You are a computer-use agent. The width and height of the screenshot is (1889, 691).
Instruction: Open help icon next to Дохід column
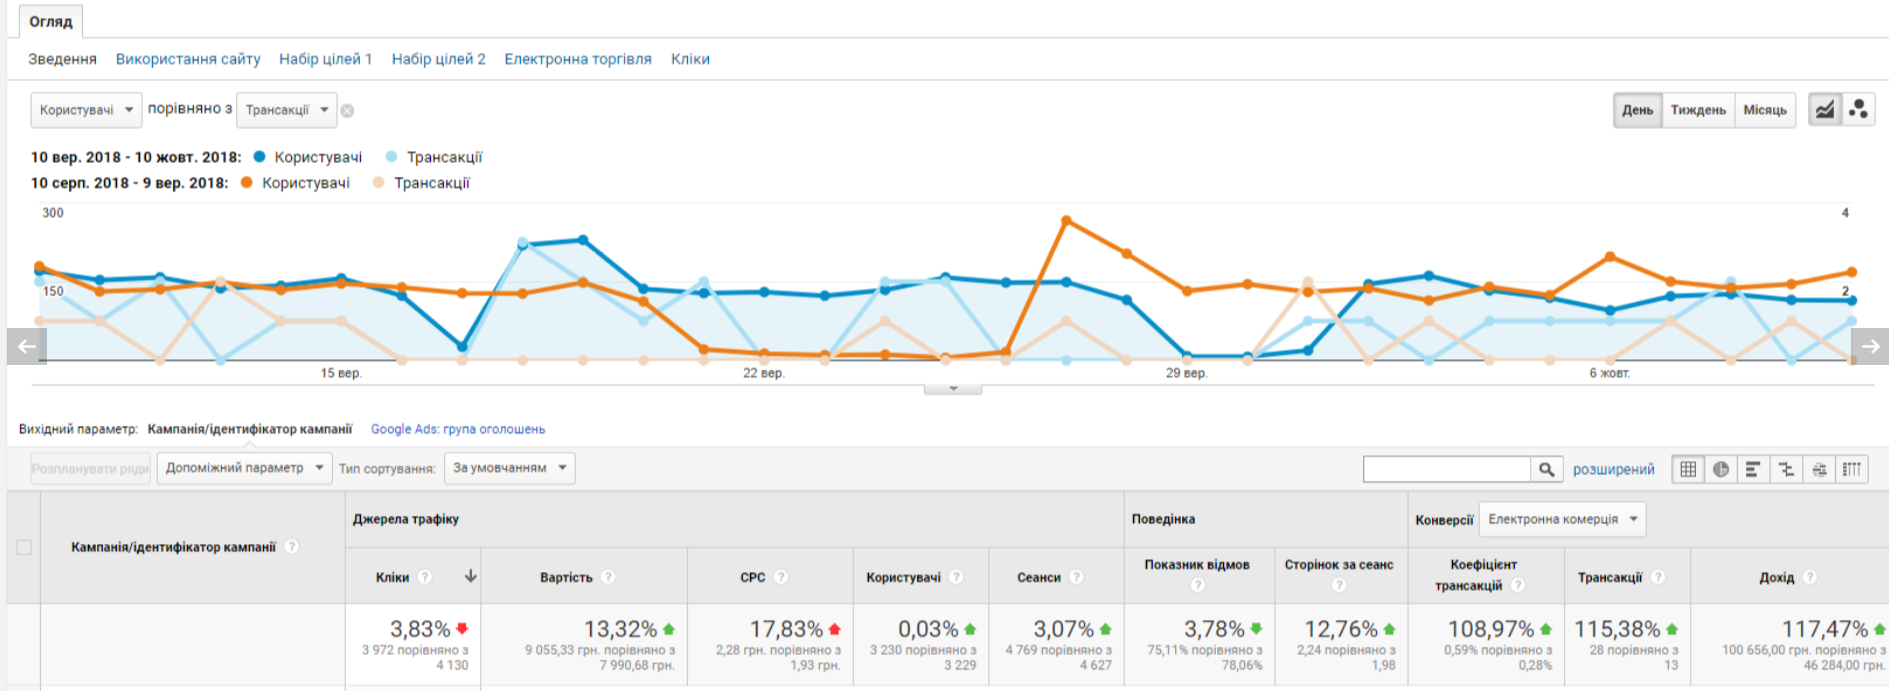pyautogui.click(x=1810, y=577)
